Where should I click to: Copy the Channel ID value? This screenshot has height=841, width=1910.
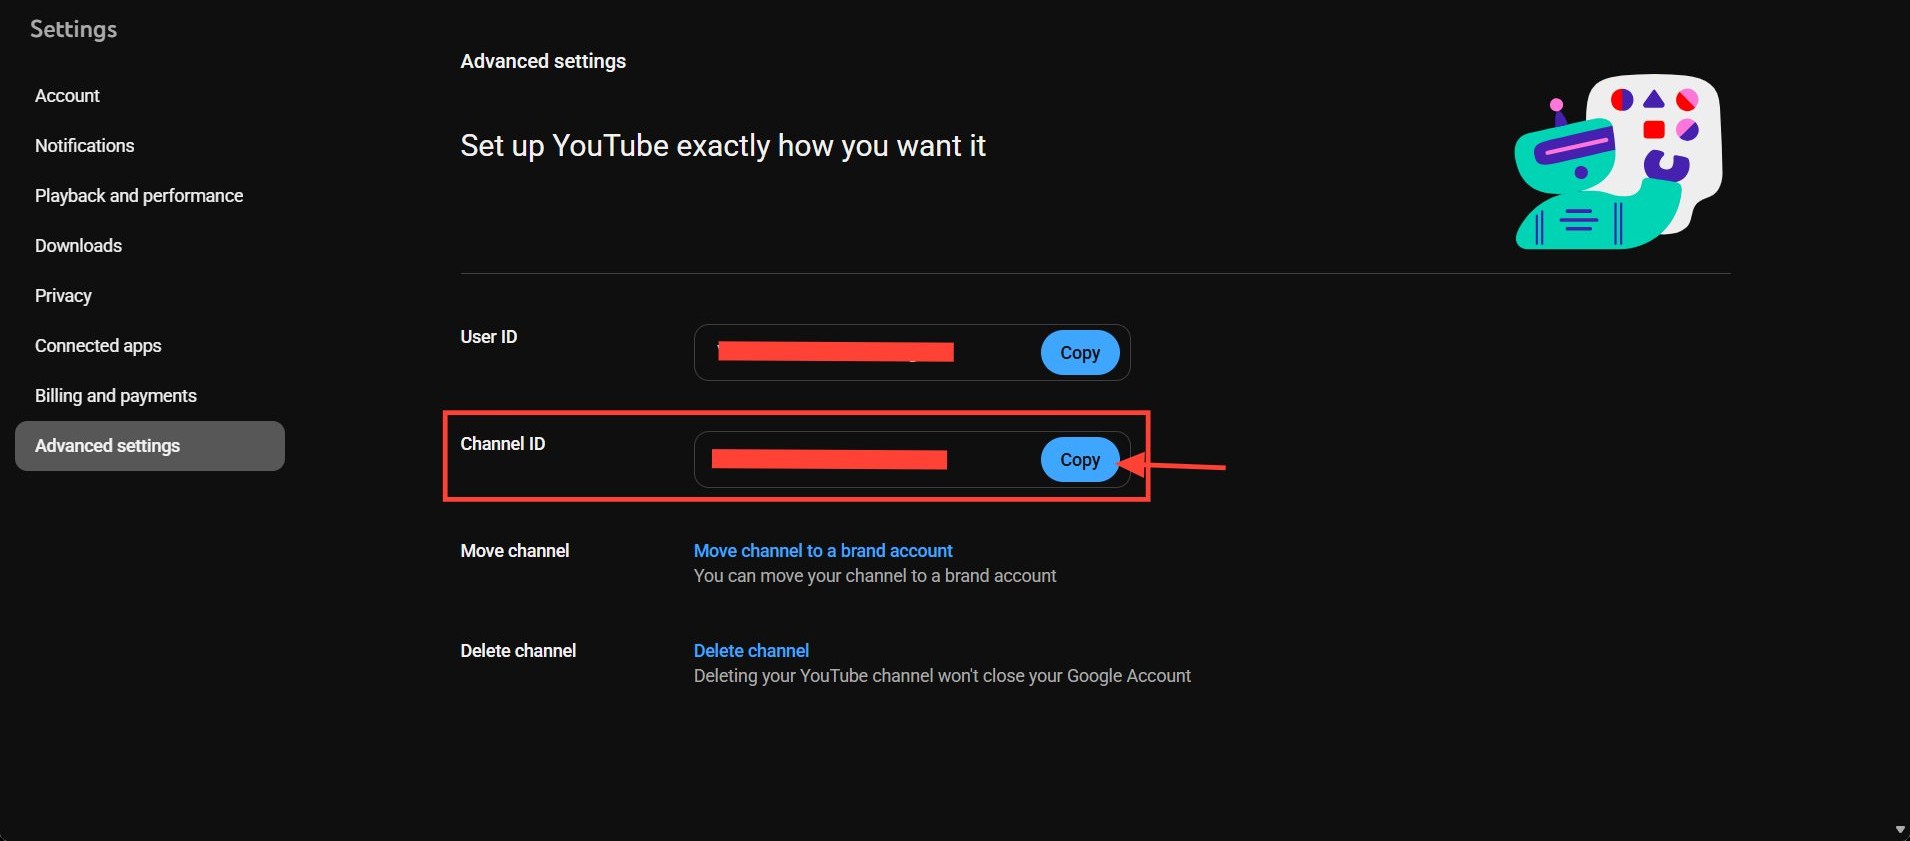(x=1080, y=460)
